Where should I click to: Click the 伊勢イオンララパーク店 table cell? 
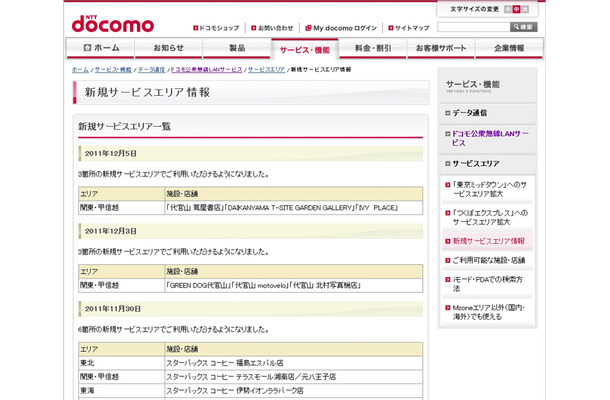coord(293,390)
